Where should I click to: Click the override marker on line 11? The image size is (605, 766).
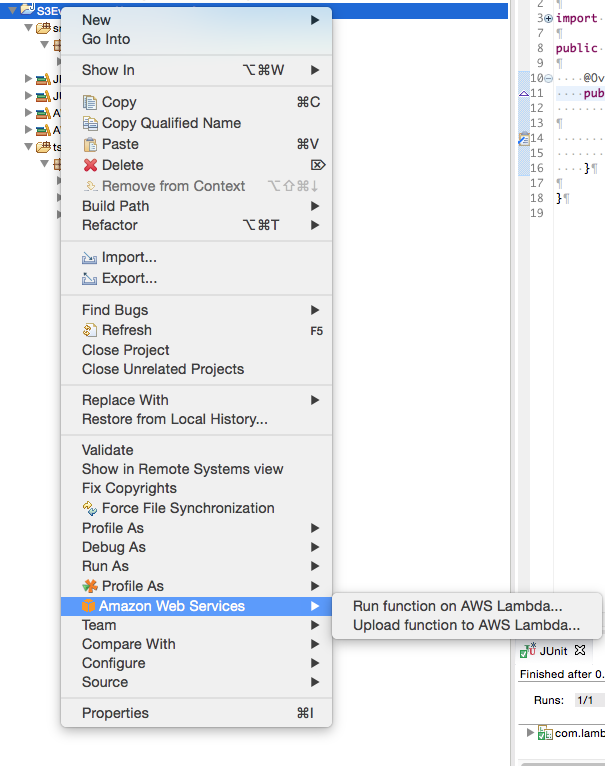pos(523,93)
